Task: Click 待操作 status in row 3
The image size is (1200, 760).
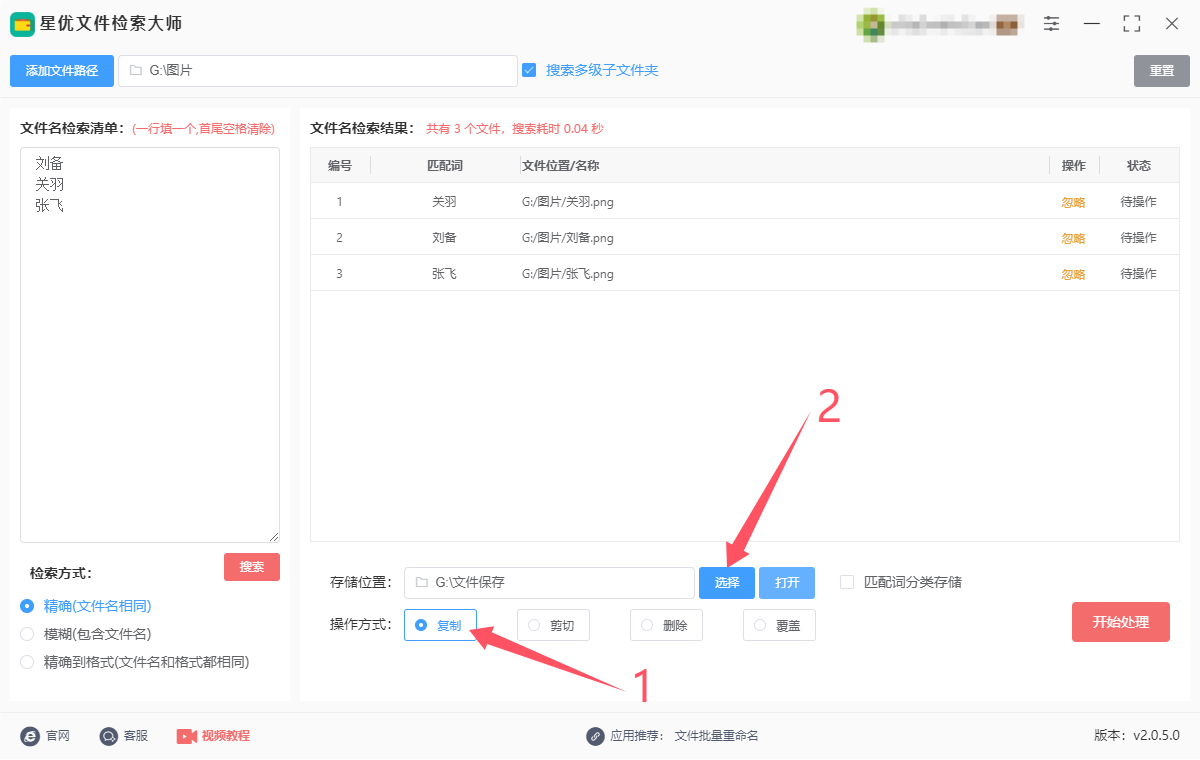Action: [1139, 274]
